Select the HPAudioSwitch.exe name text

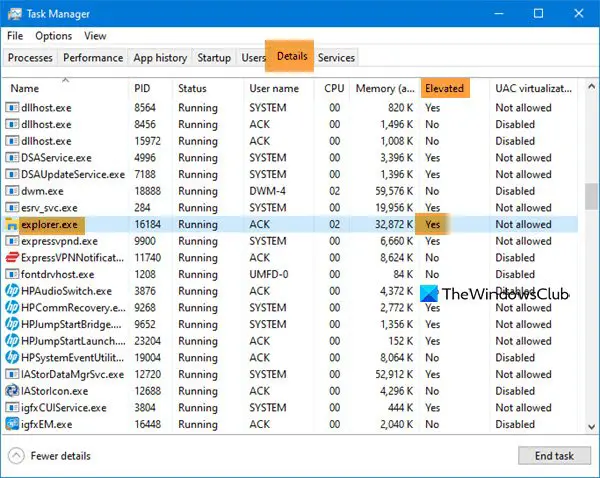pos(67,291)
